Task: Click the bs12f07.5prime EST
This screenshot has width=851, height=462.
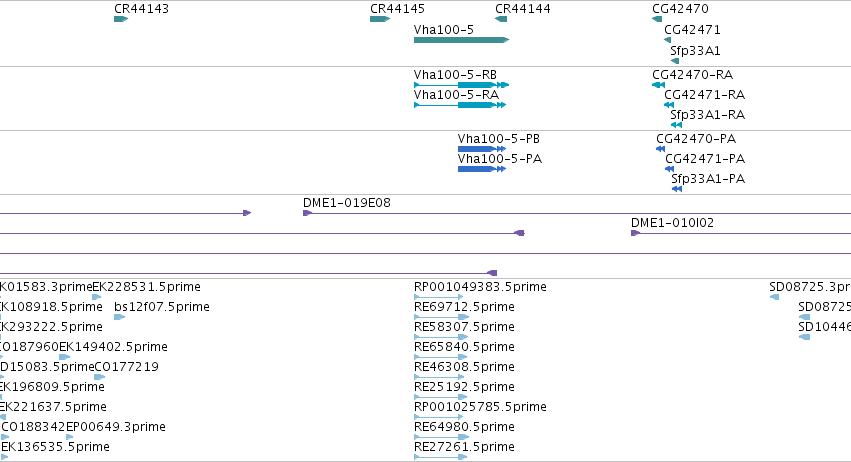Action: 119,317
